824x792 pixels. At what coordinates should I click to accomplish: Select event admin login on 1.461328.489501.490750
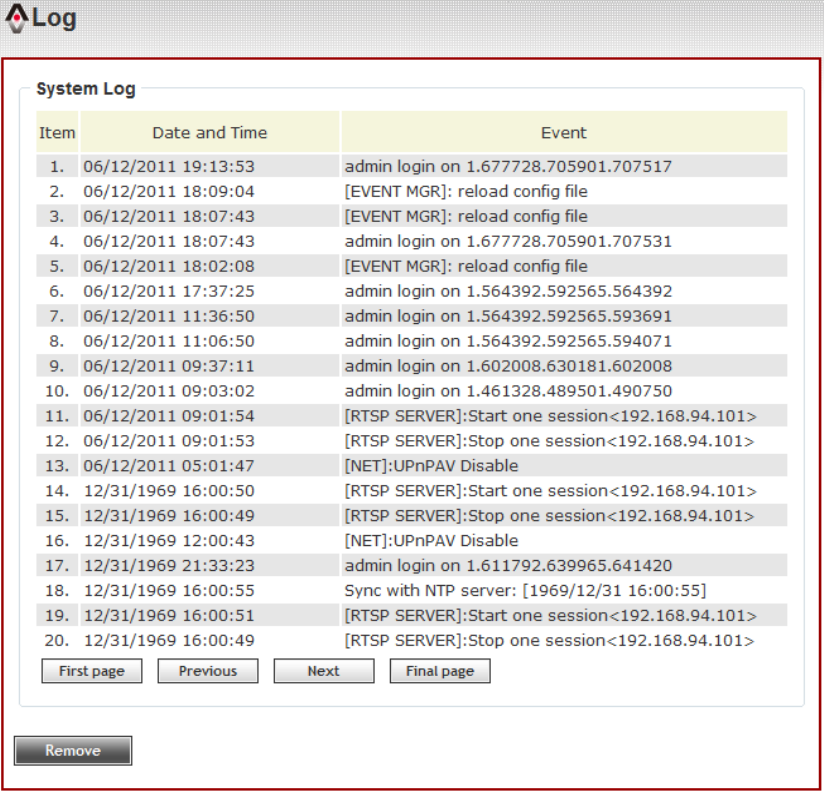tap(508, 391)
